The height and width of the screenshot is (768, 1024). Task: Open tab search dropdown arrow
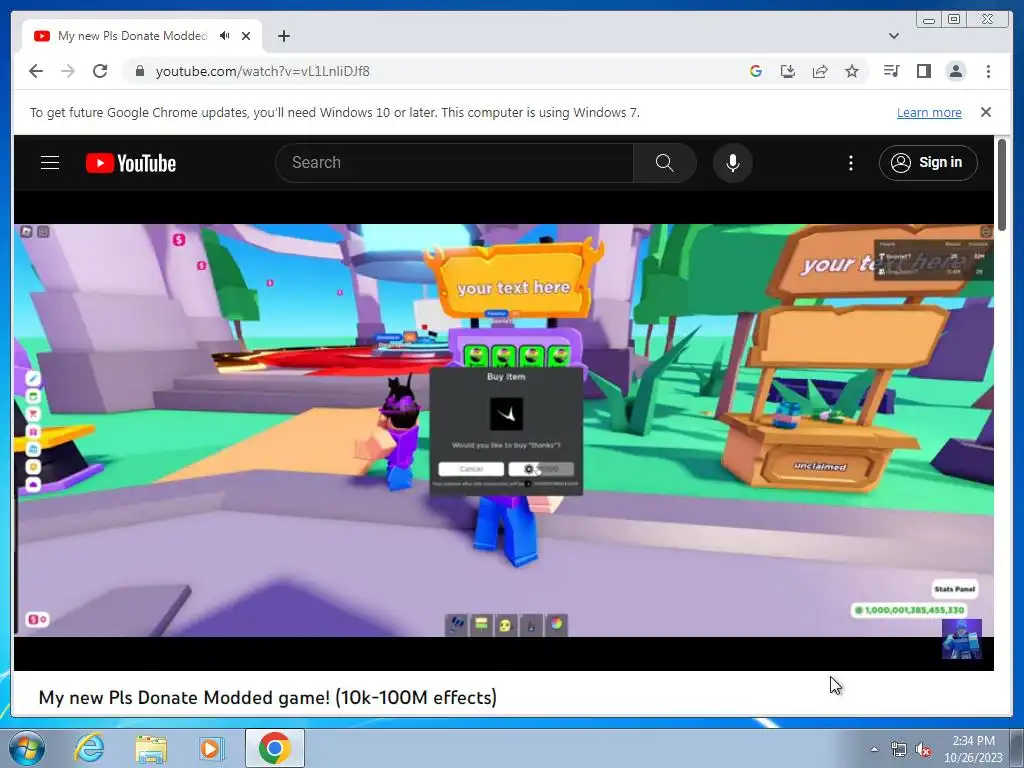(x=893, y=36)
